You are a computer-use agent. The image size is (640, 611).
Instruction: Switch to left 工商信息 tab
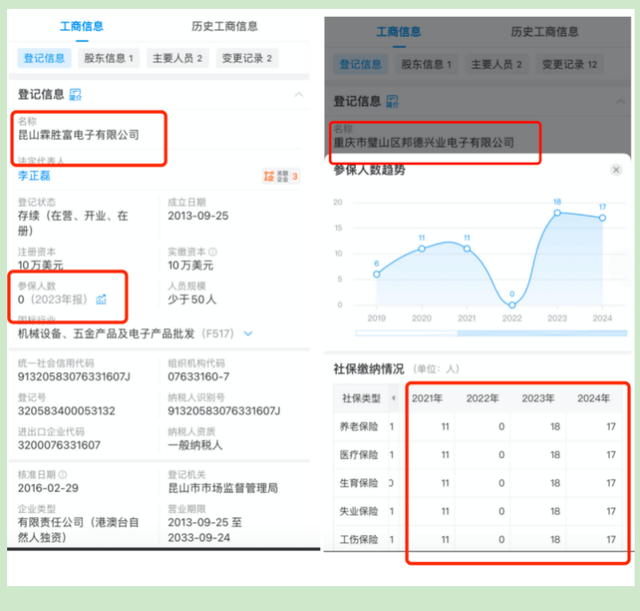[82, 27]
